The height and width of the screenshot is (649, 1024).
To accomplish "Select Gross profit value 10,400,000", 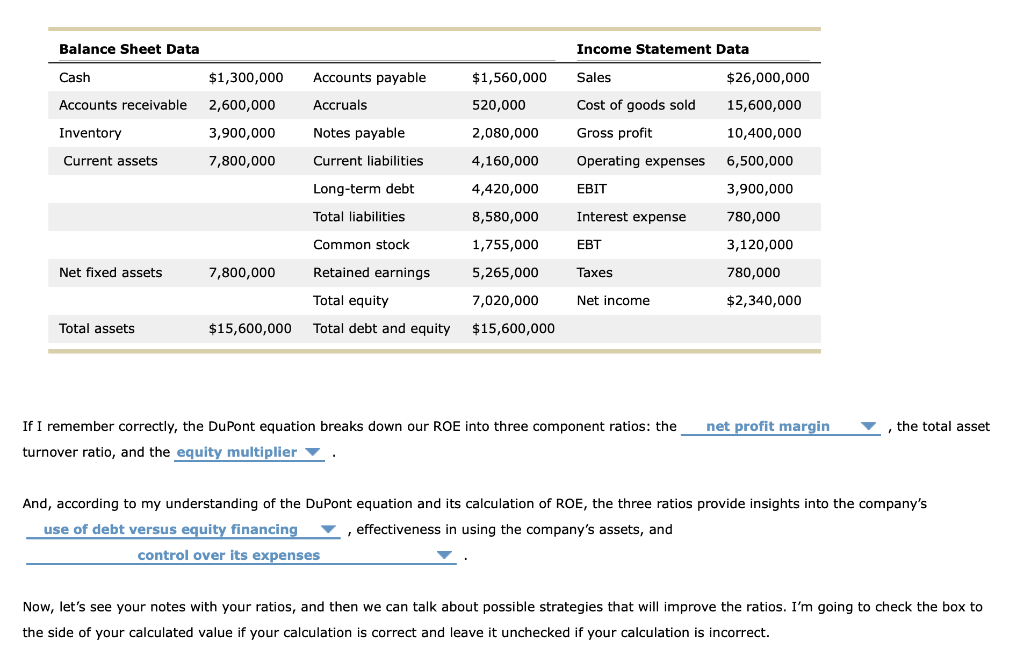I will click(764, 133).
